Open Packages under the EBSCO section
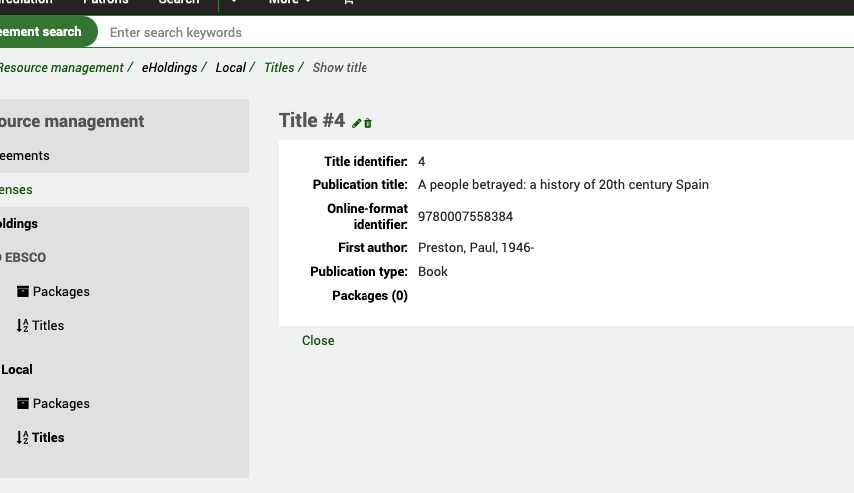The height and width of the screenshot is (493, 854). pos(60,292)
